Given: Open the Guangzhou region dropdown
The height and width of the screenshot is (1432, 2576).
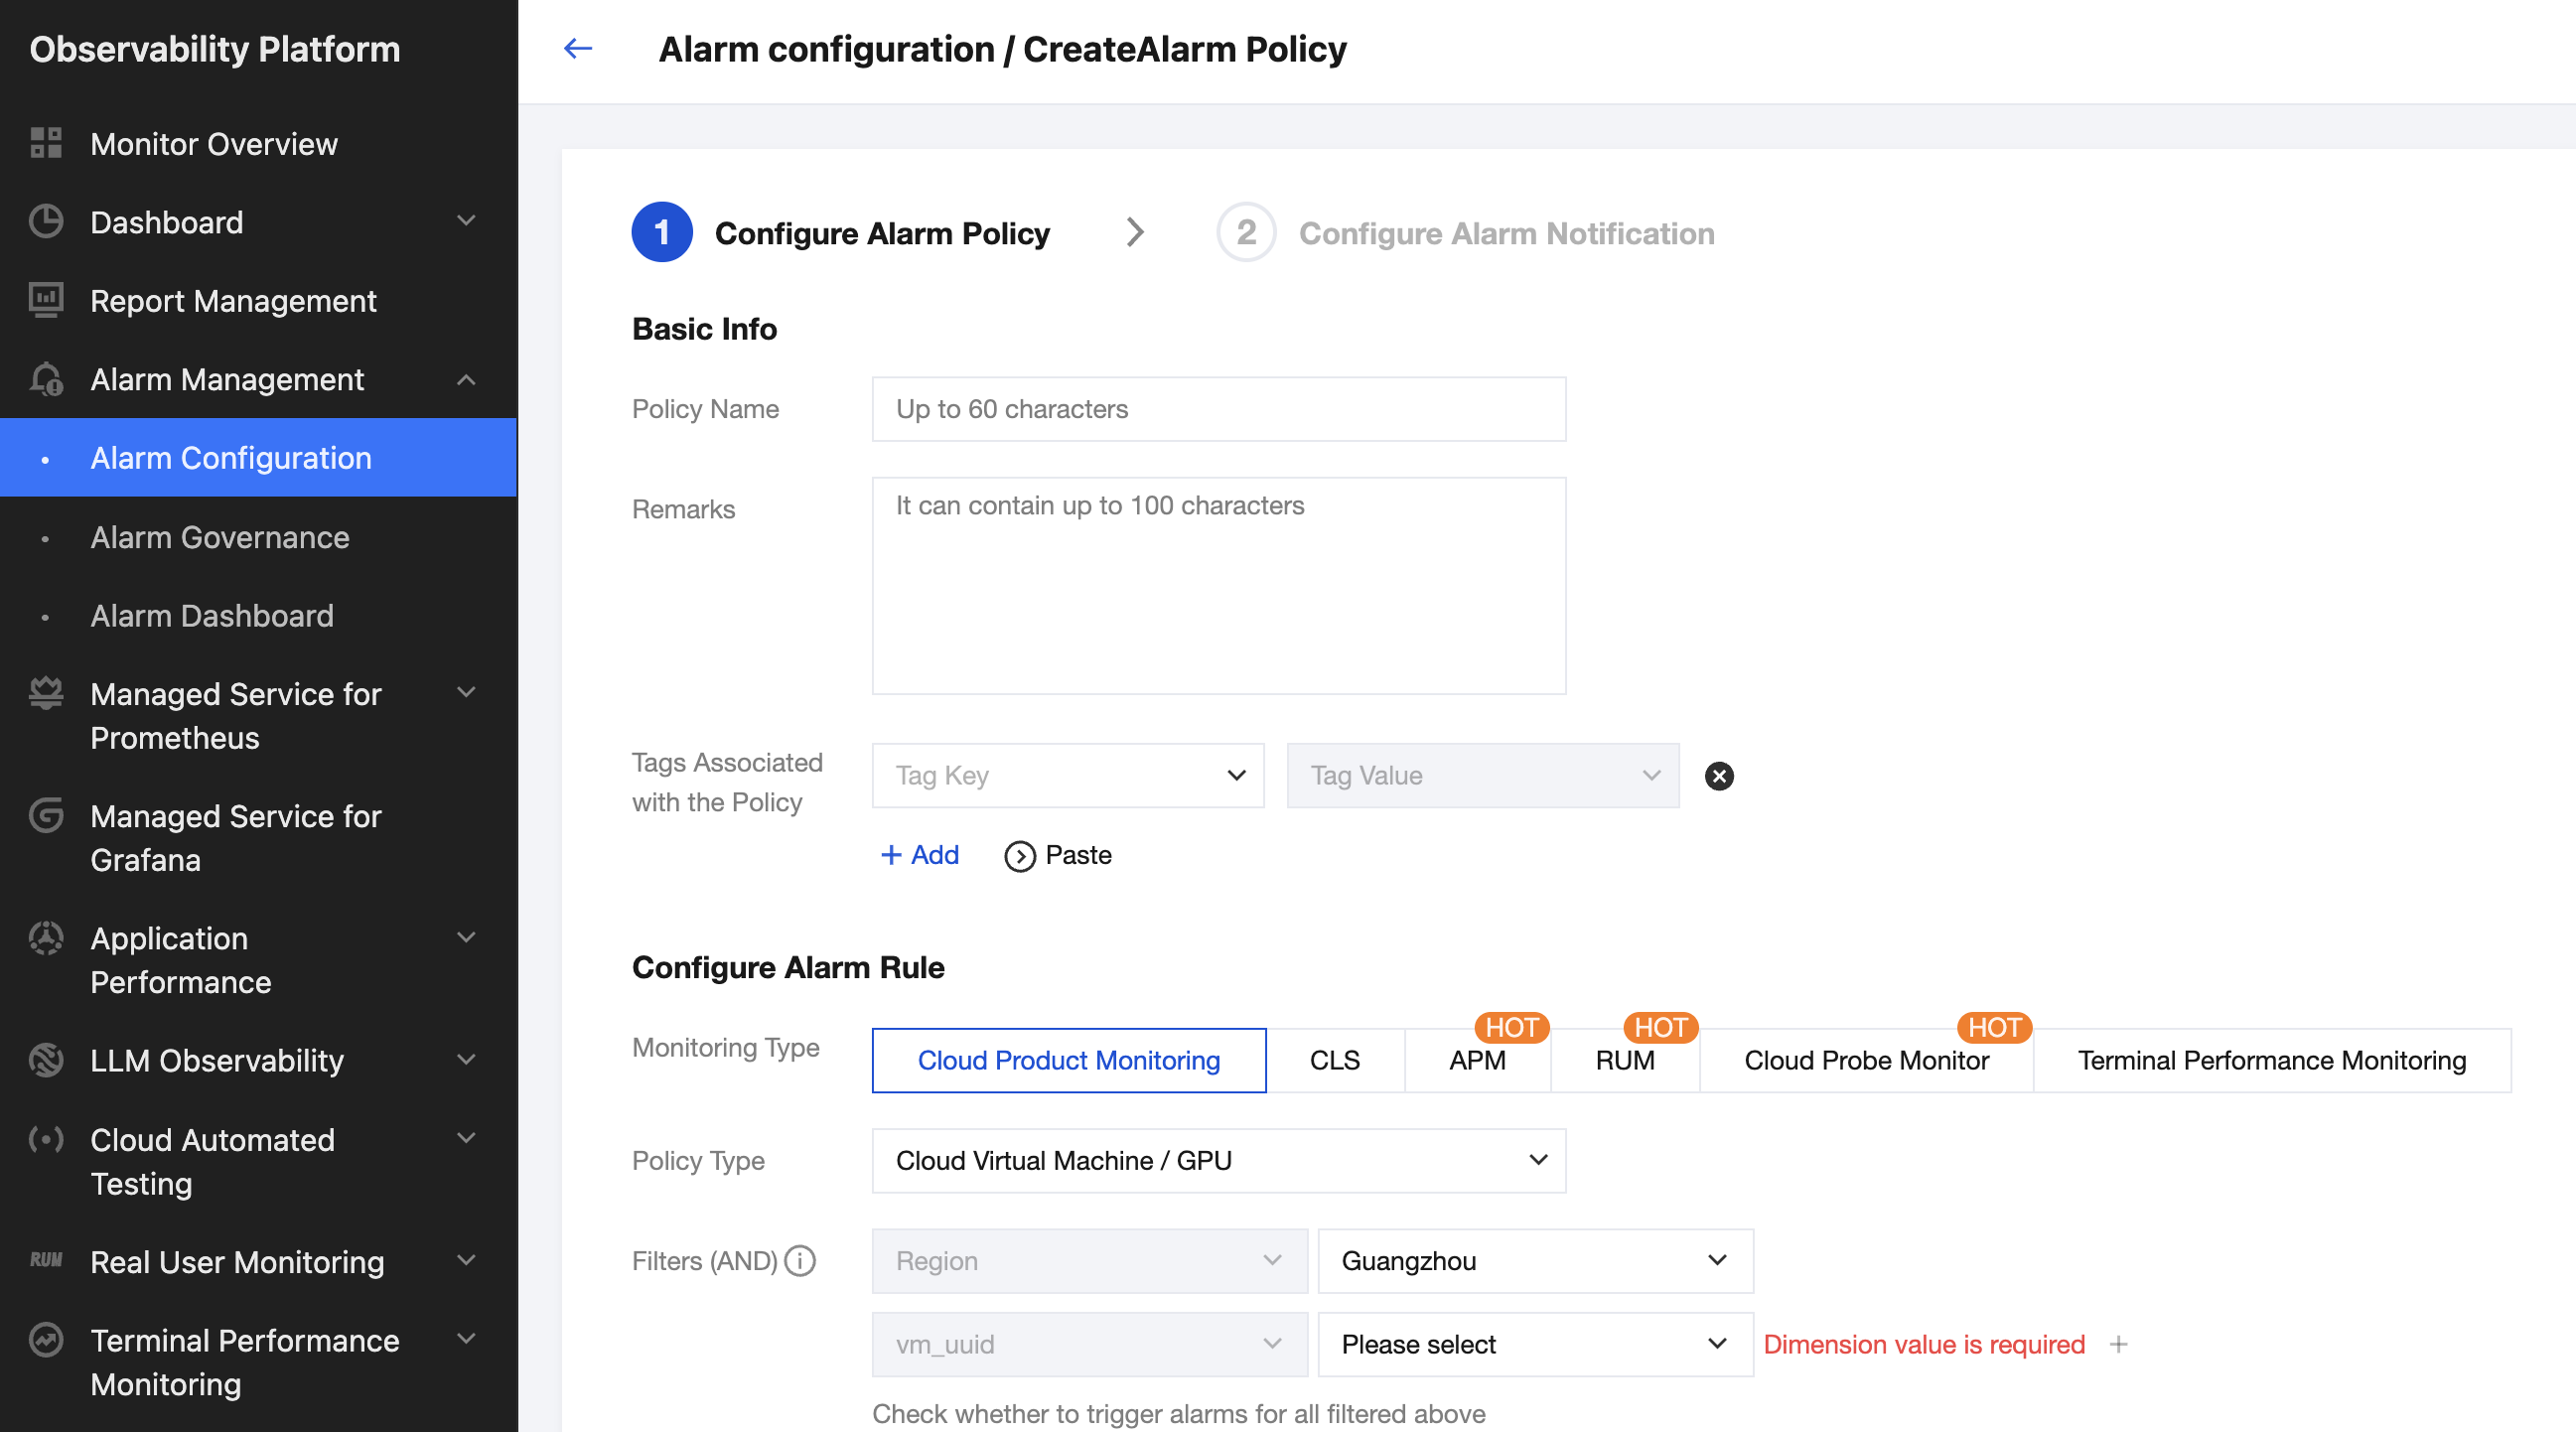Looking at the screenshot, I should click(x=1534, y=1260).
